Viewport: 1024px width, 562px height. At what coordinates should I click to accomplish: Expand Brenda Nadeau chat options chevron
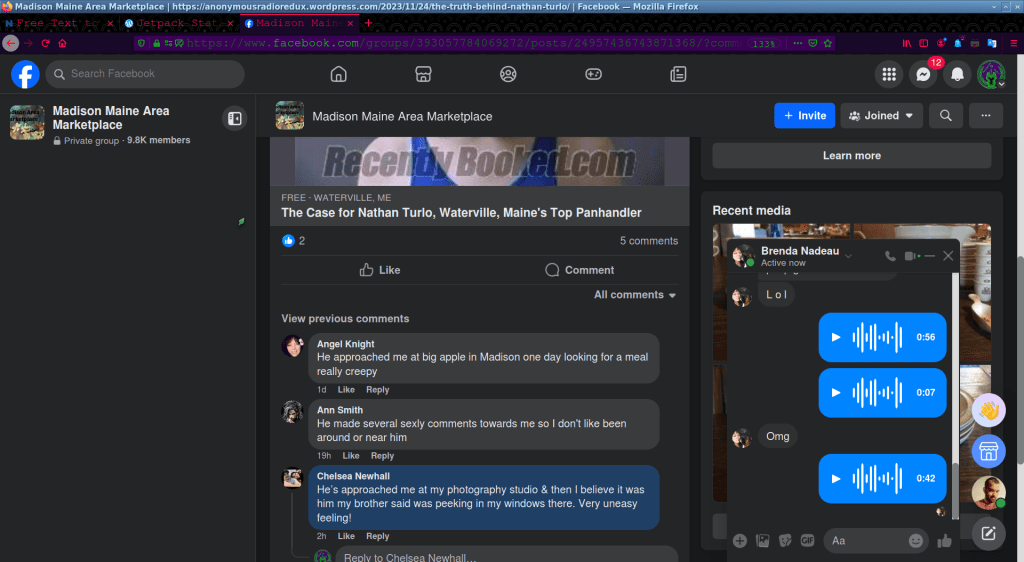pos(848,256)
